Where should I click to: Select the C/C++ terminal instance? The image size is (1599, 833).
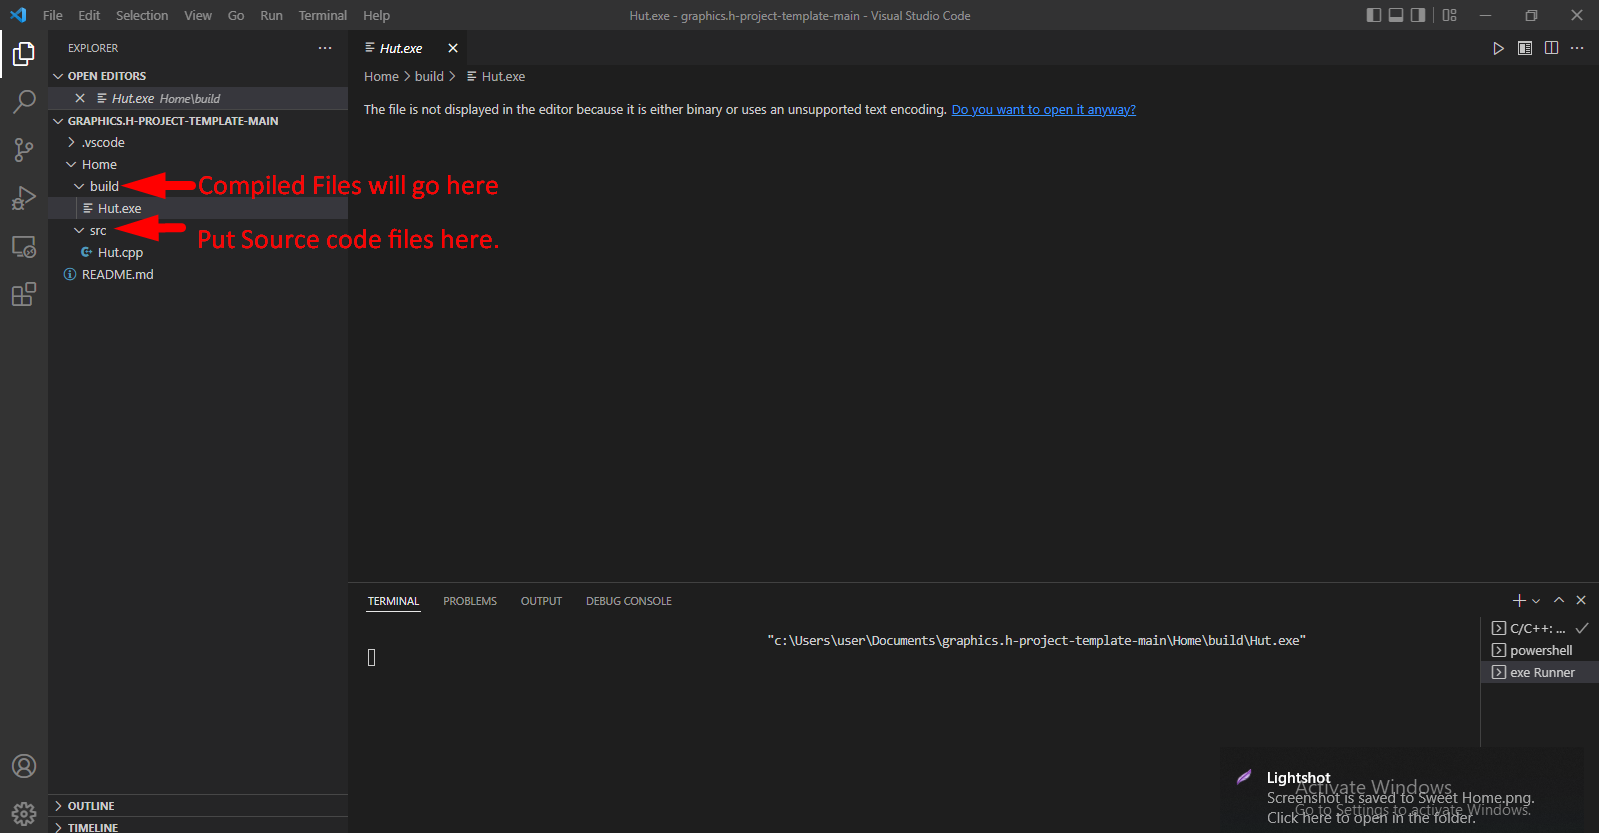[x=1539, y=628]
